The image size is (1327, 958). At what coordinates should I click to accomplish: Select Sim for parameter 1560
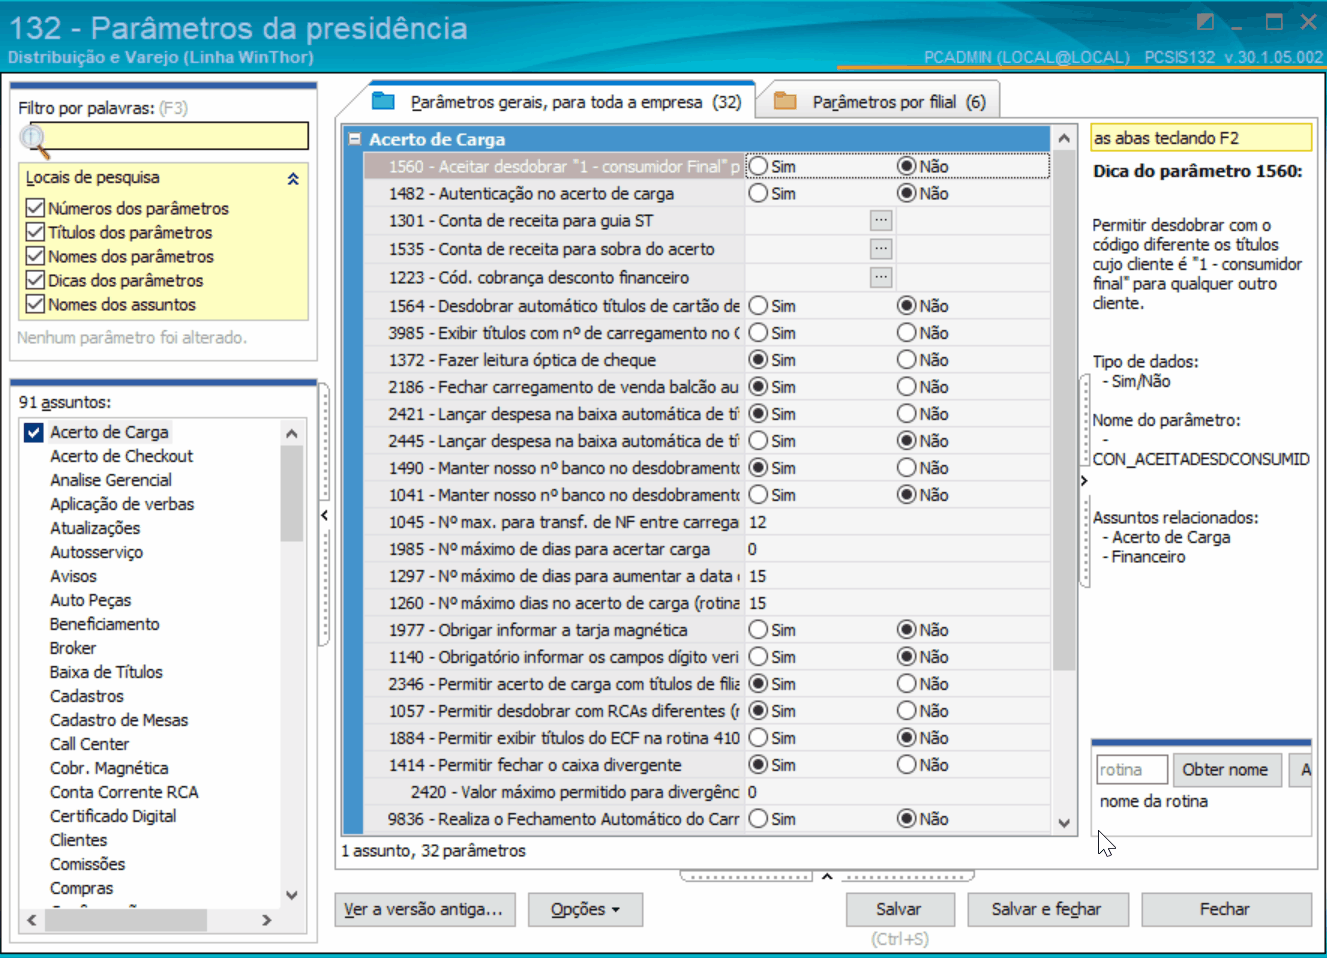[759, 166]
